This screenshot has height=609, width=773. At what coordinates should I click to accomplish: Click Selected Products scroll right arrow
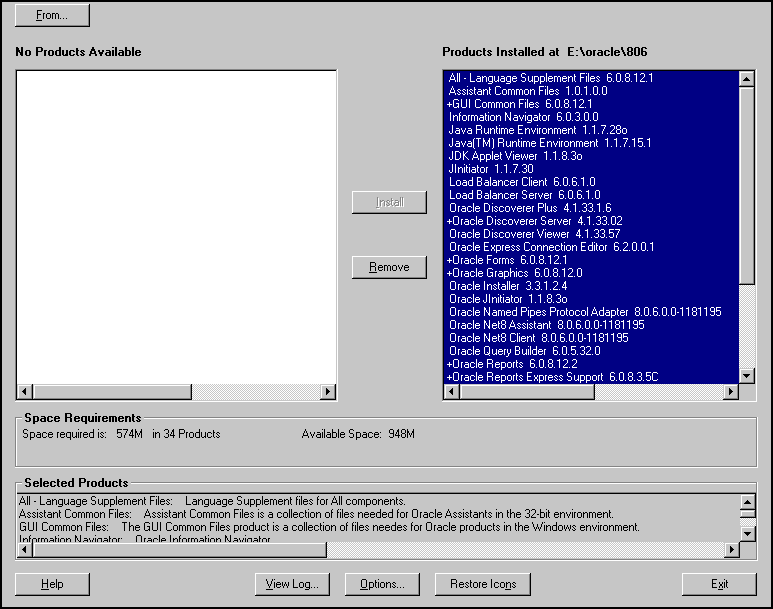[x=732, y=549]
